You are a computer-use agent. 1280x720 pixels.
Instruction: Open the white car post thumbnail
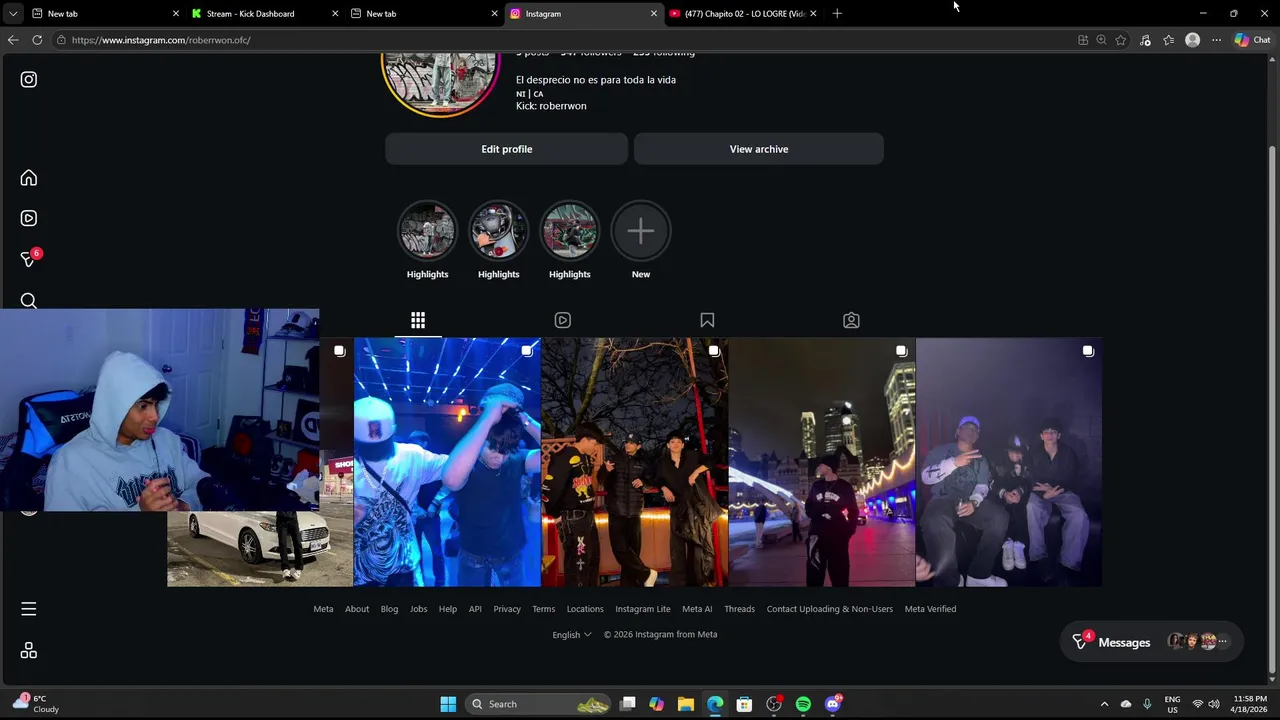click(x=260, y=548)
